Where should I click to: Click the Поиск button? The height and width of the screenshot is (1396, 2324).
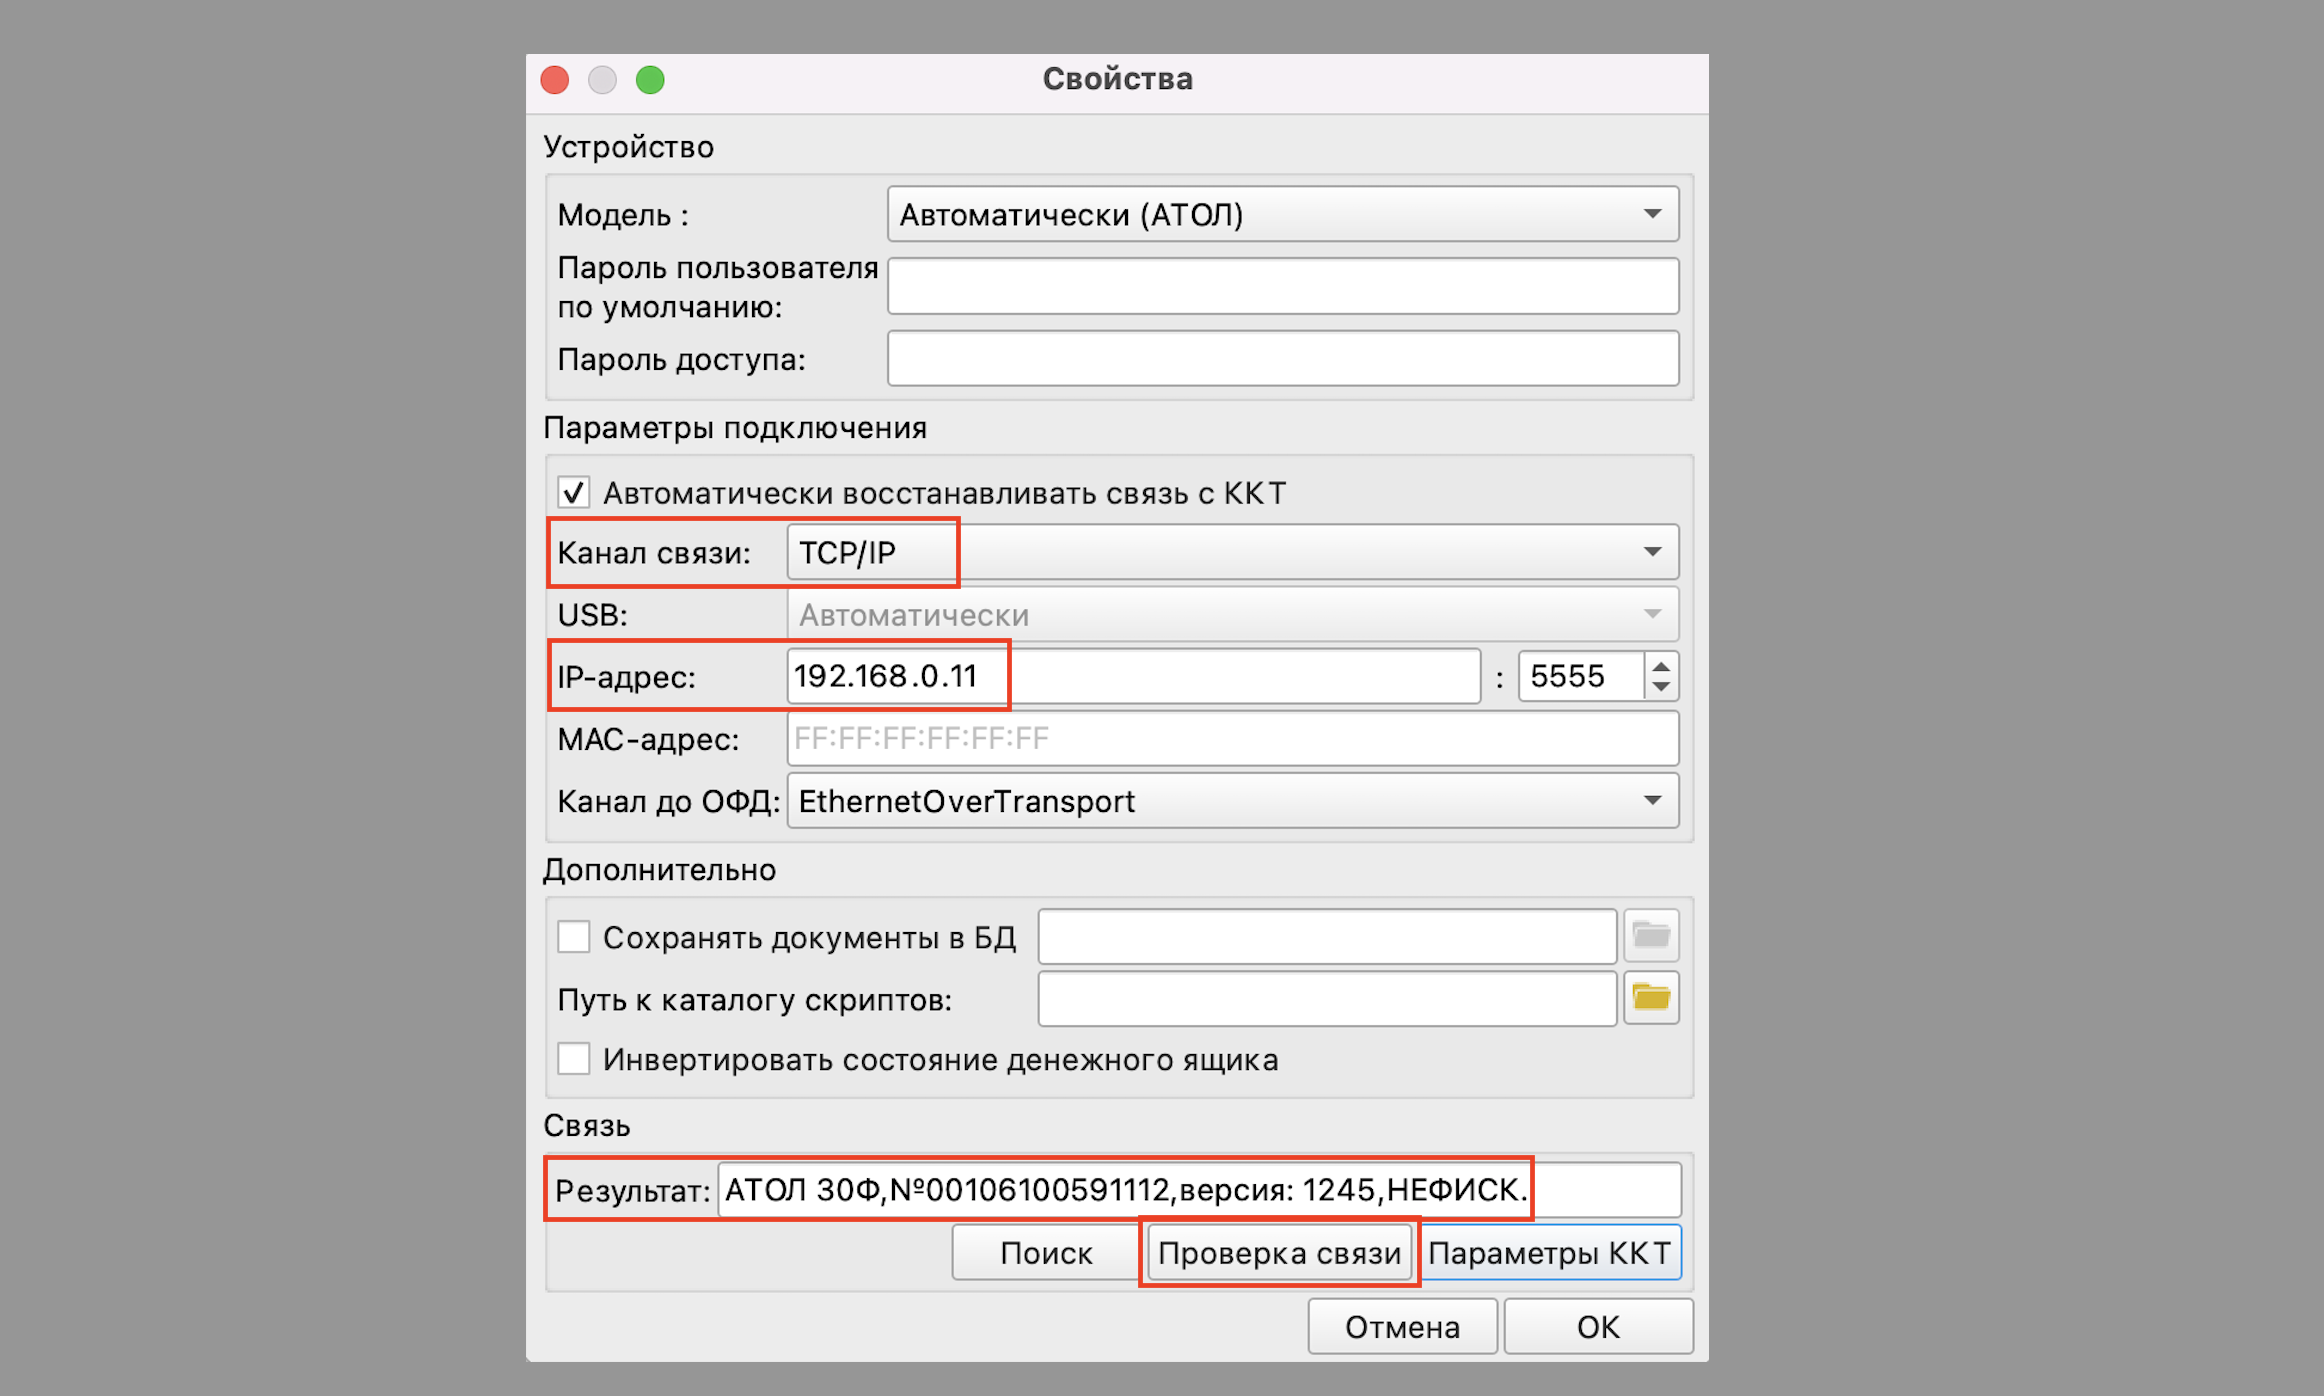(1046, 1253)
